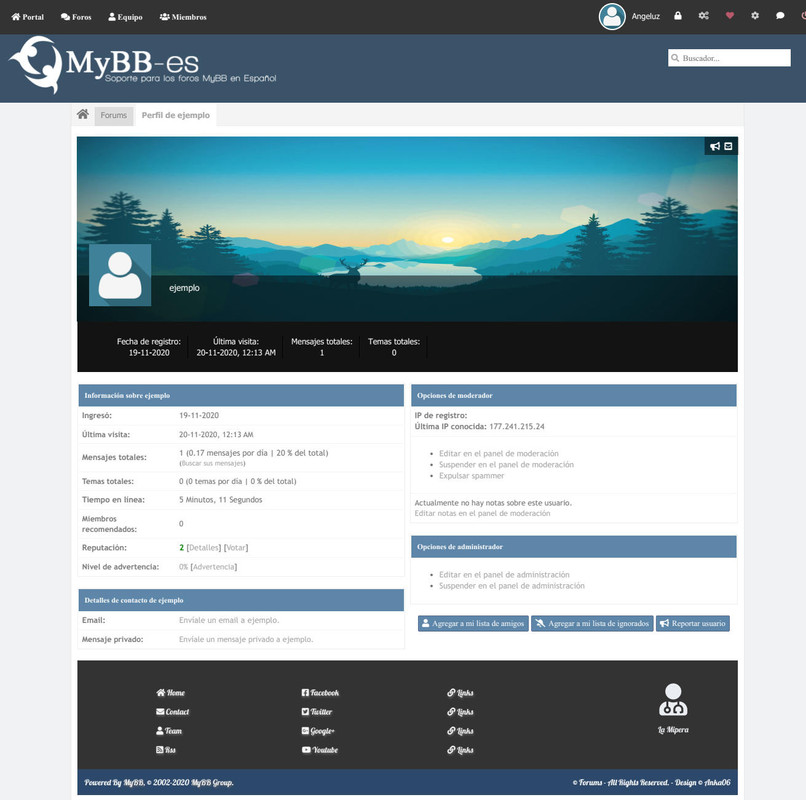
Task: Click the ejemplo profile avatar image
Action: 120,275
